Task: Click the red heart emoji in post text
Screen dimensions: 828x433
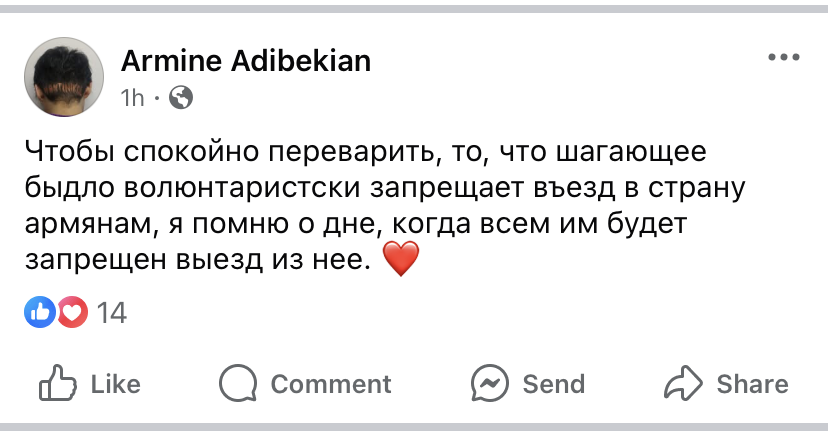Action: point(400,262)
